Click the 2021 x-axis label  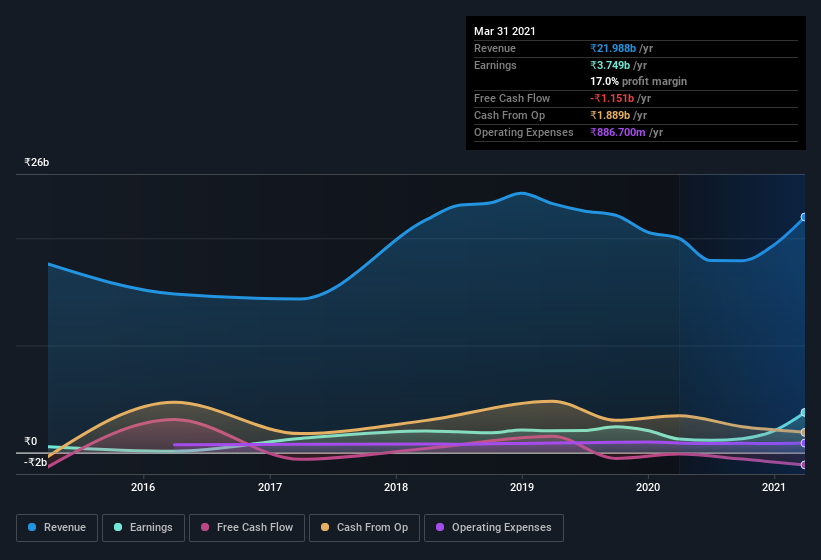coord(774,487)
